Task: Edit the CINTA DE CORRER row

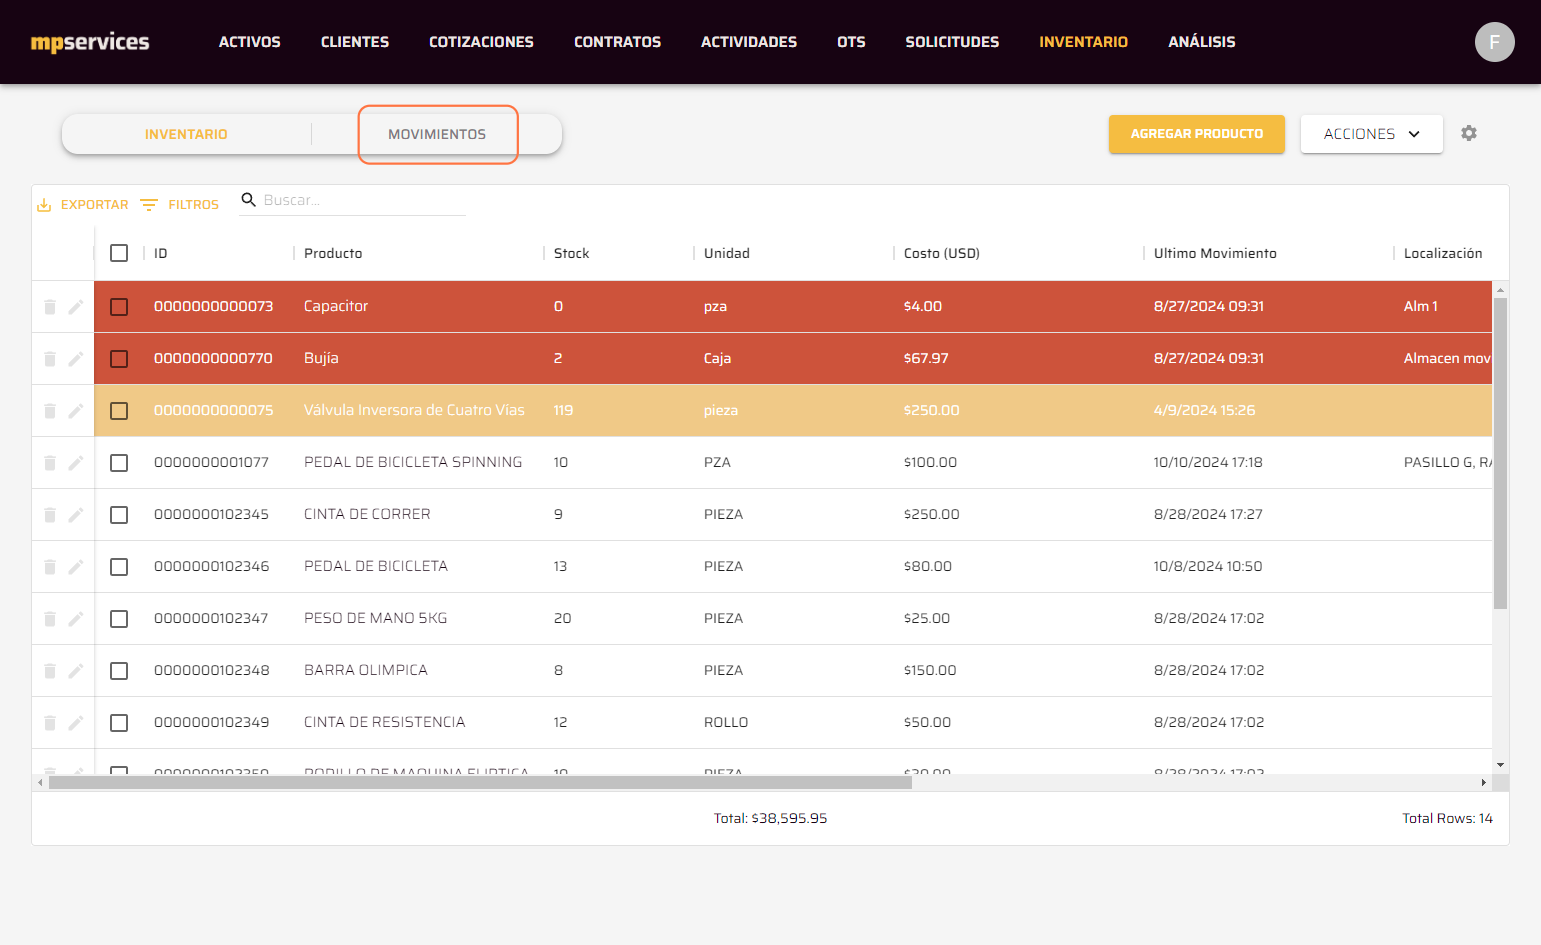Action: click(x=76, y=515)
